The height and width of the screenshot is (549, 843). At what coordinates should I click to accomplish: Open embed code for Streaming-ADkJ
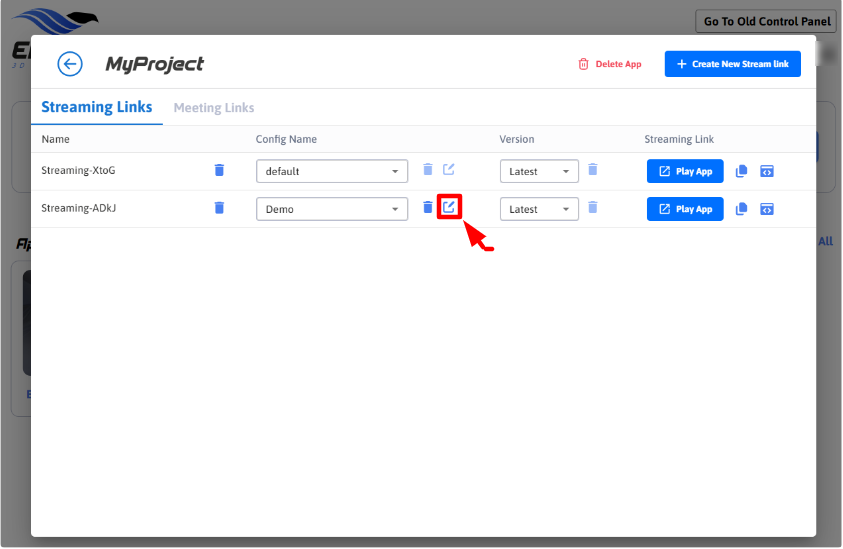tap(767, 209)
